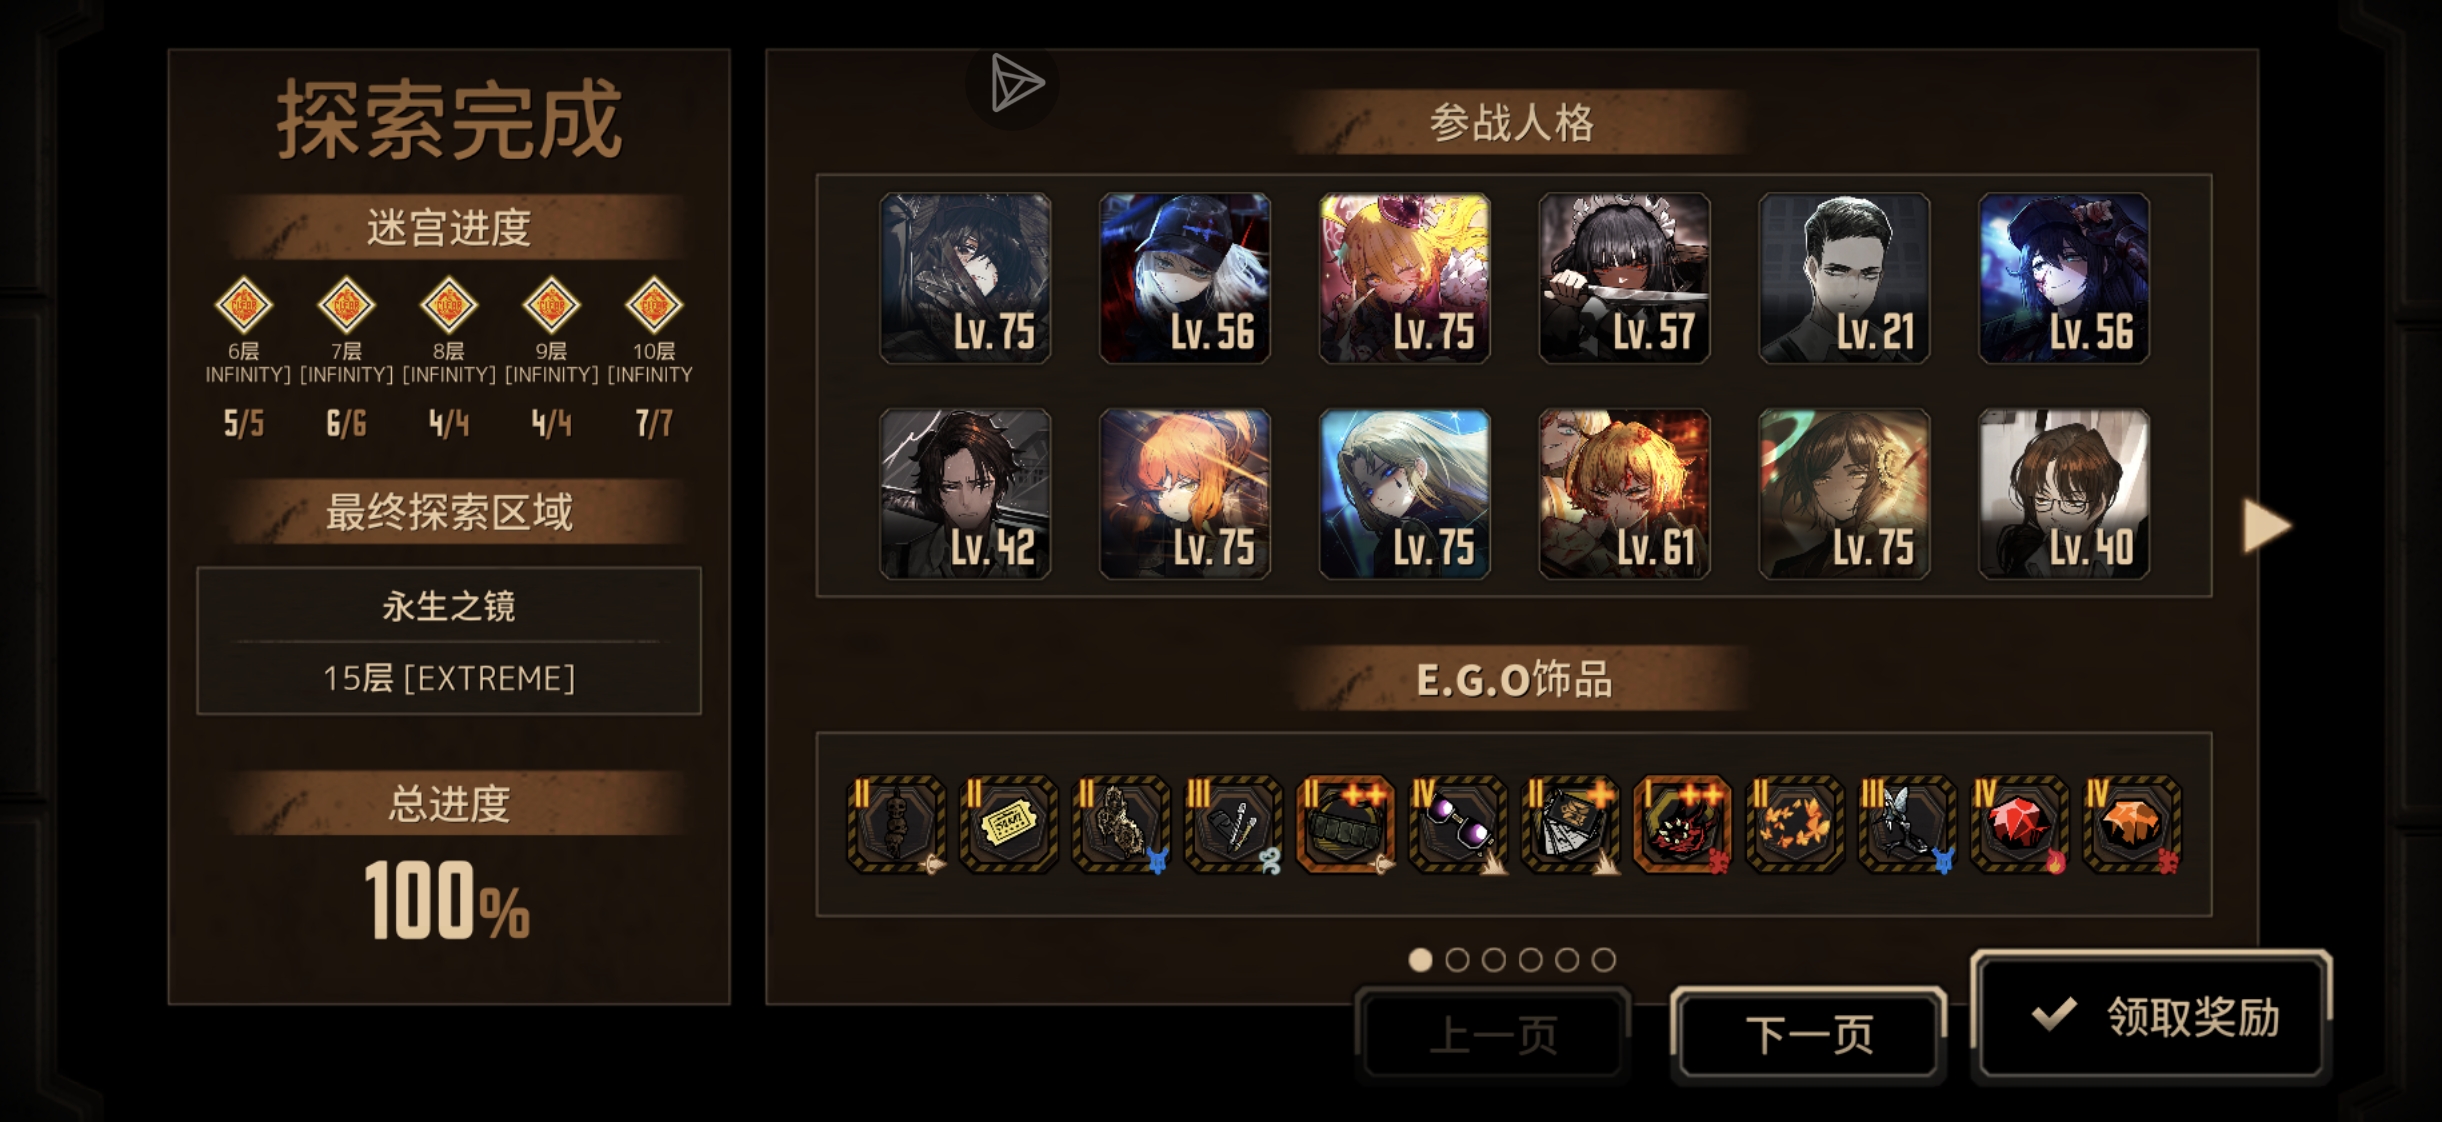Click the paper-plane share icon
Screen dimensions: 2442x1122
pos(1013,84)
